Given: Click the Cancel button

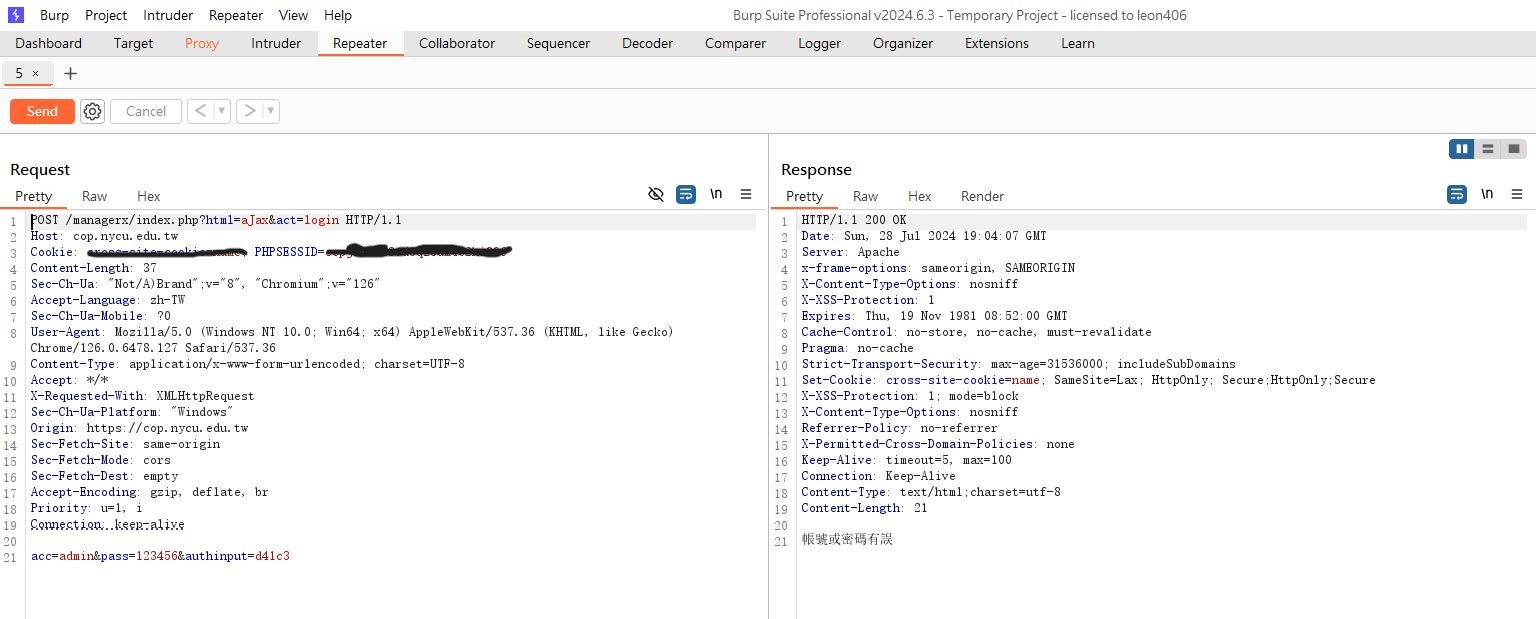Looking at the screenshot, I should [146, 111].
